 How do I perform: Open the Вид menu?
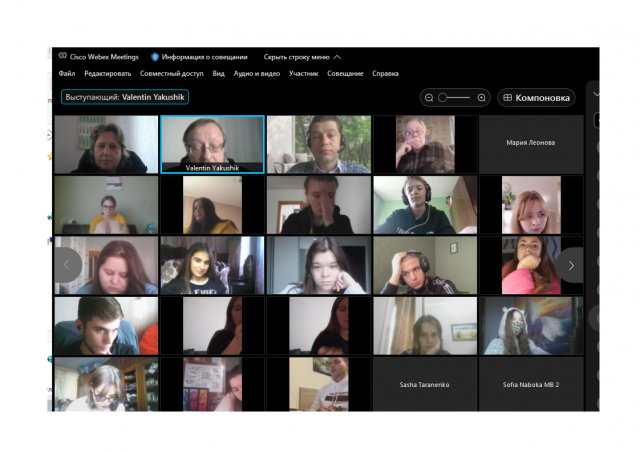pos(218,73)
